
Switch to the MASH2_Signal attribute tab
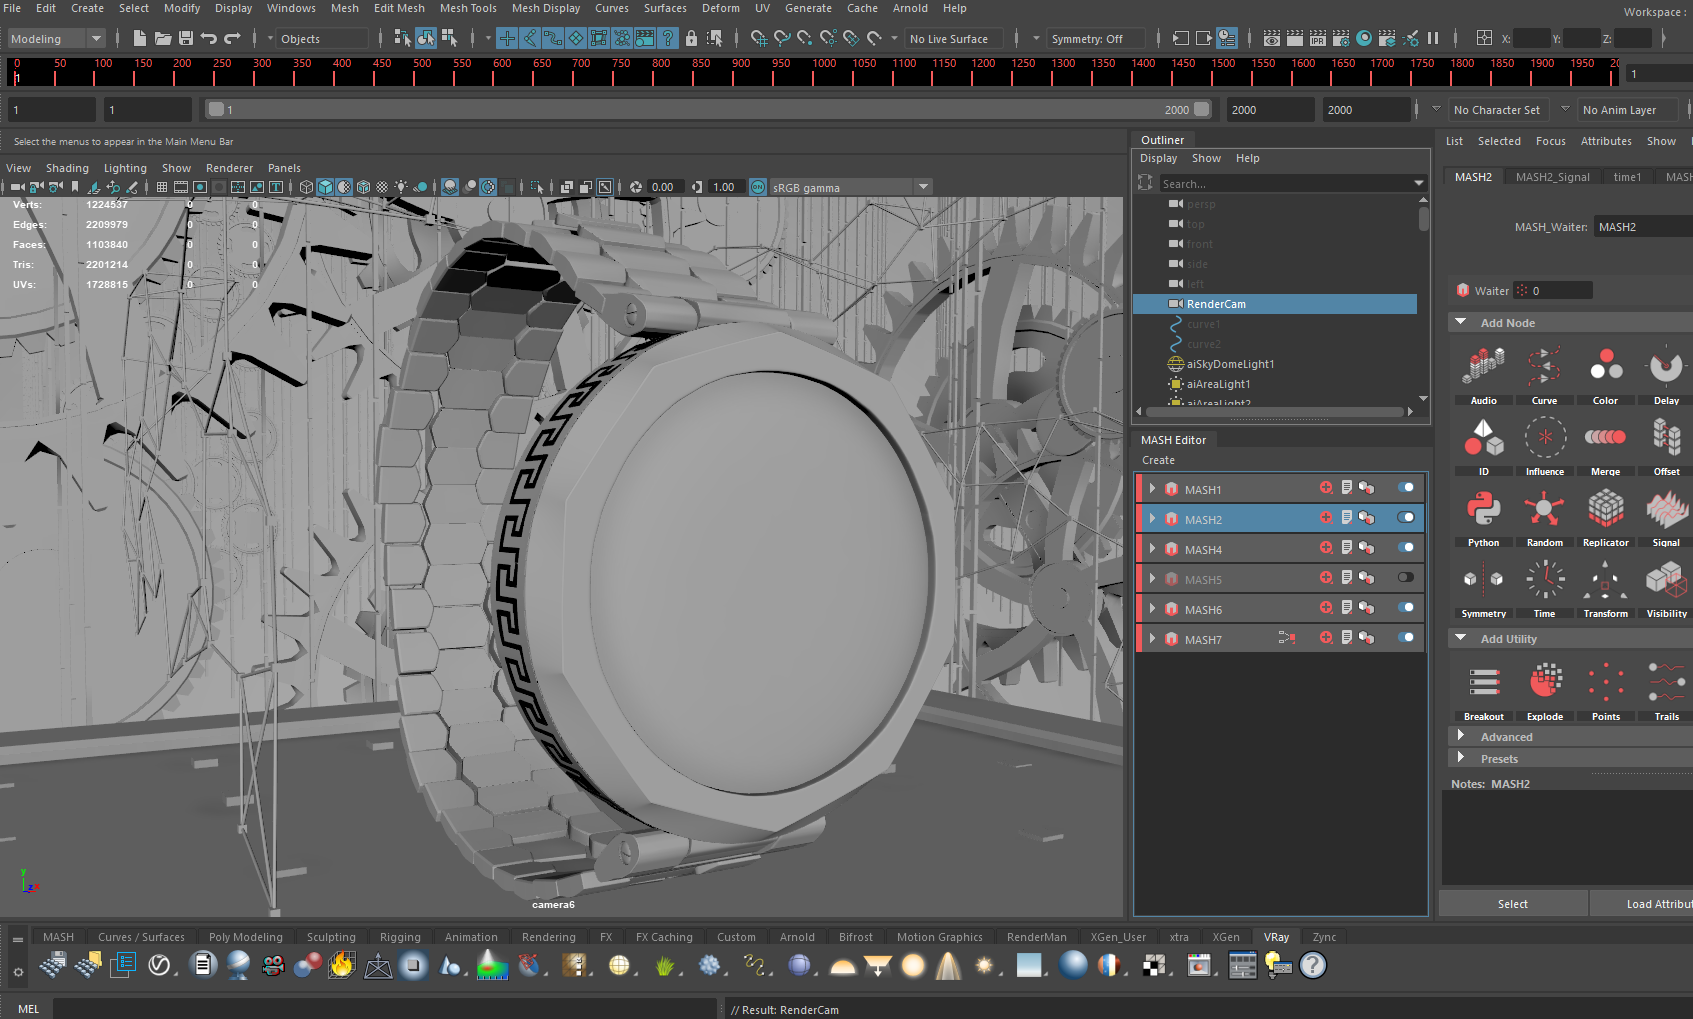point(1552,177)
